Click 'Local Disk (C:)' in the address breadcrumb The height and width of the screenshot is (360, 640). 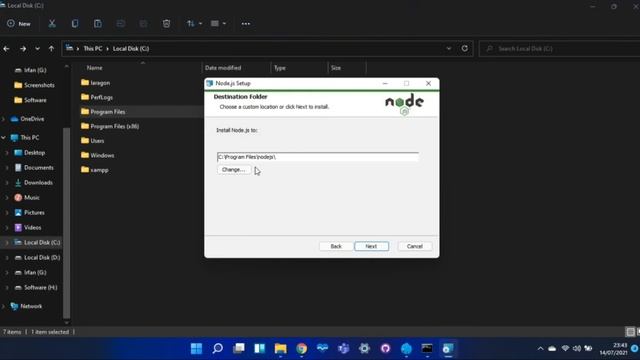[131, 49]
